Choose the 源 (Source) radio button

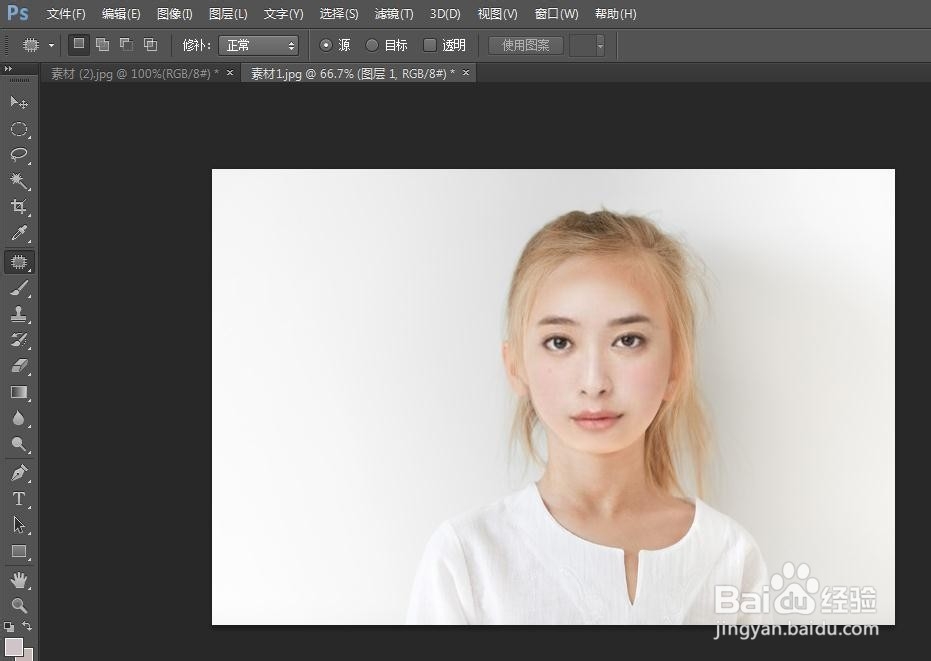click(325, 45)
